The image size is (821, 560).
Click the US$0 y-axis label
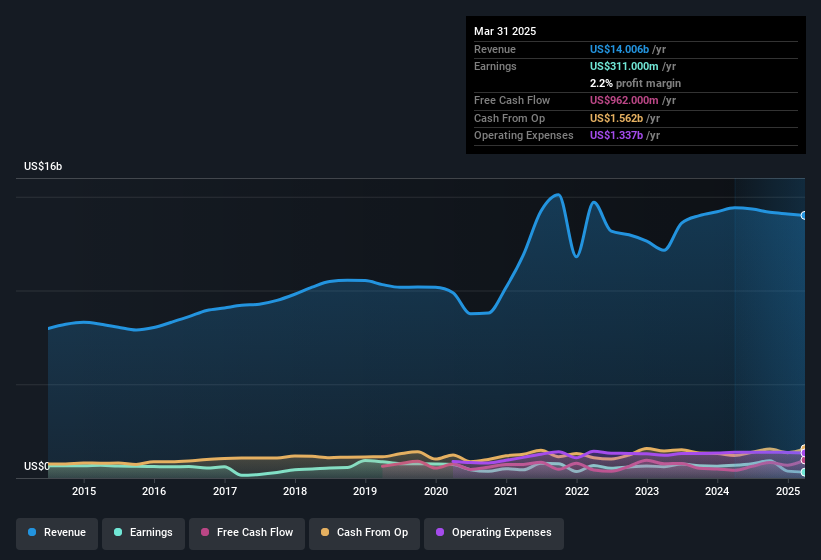pos(37,466)
